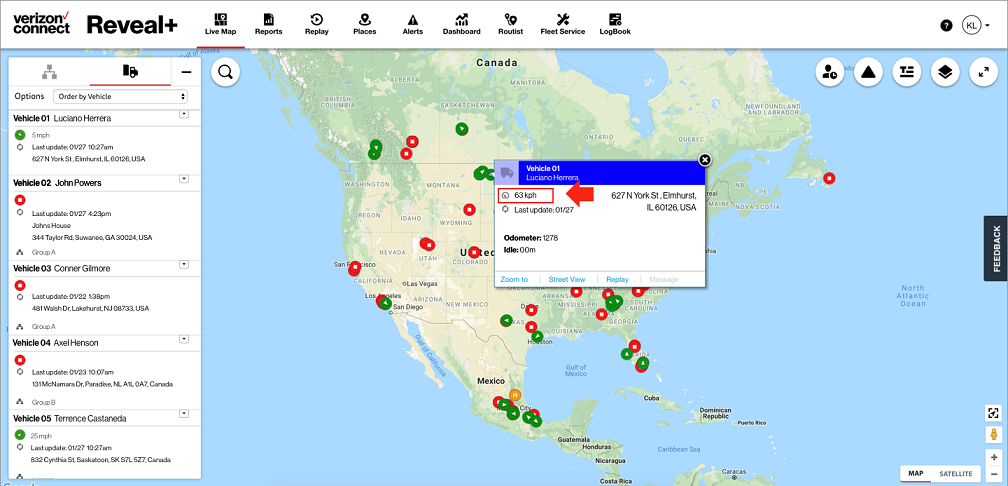This screenshot has height=486, width=1008.
Task: Expand Vehicle 02 options dropdown
Action: [x=183, y=178]
